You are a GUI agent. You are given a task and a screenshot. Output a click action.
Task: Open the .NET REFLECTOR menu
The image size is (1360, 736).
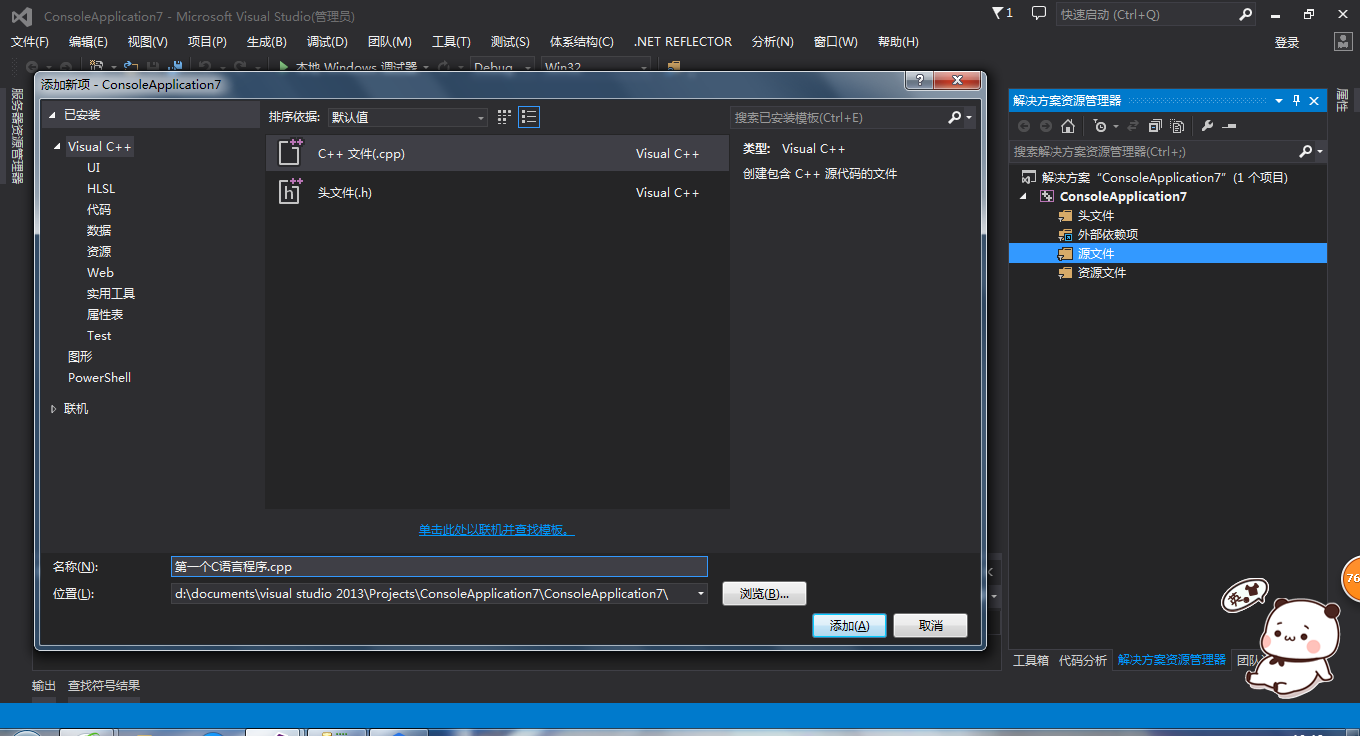[683, 41]
